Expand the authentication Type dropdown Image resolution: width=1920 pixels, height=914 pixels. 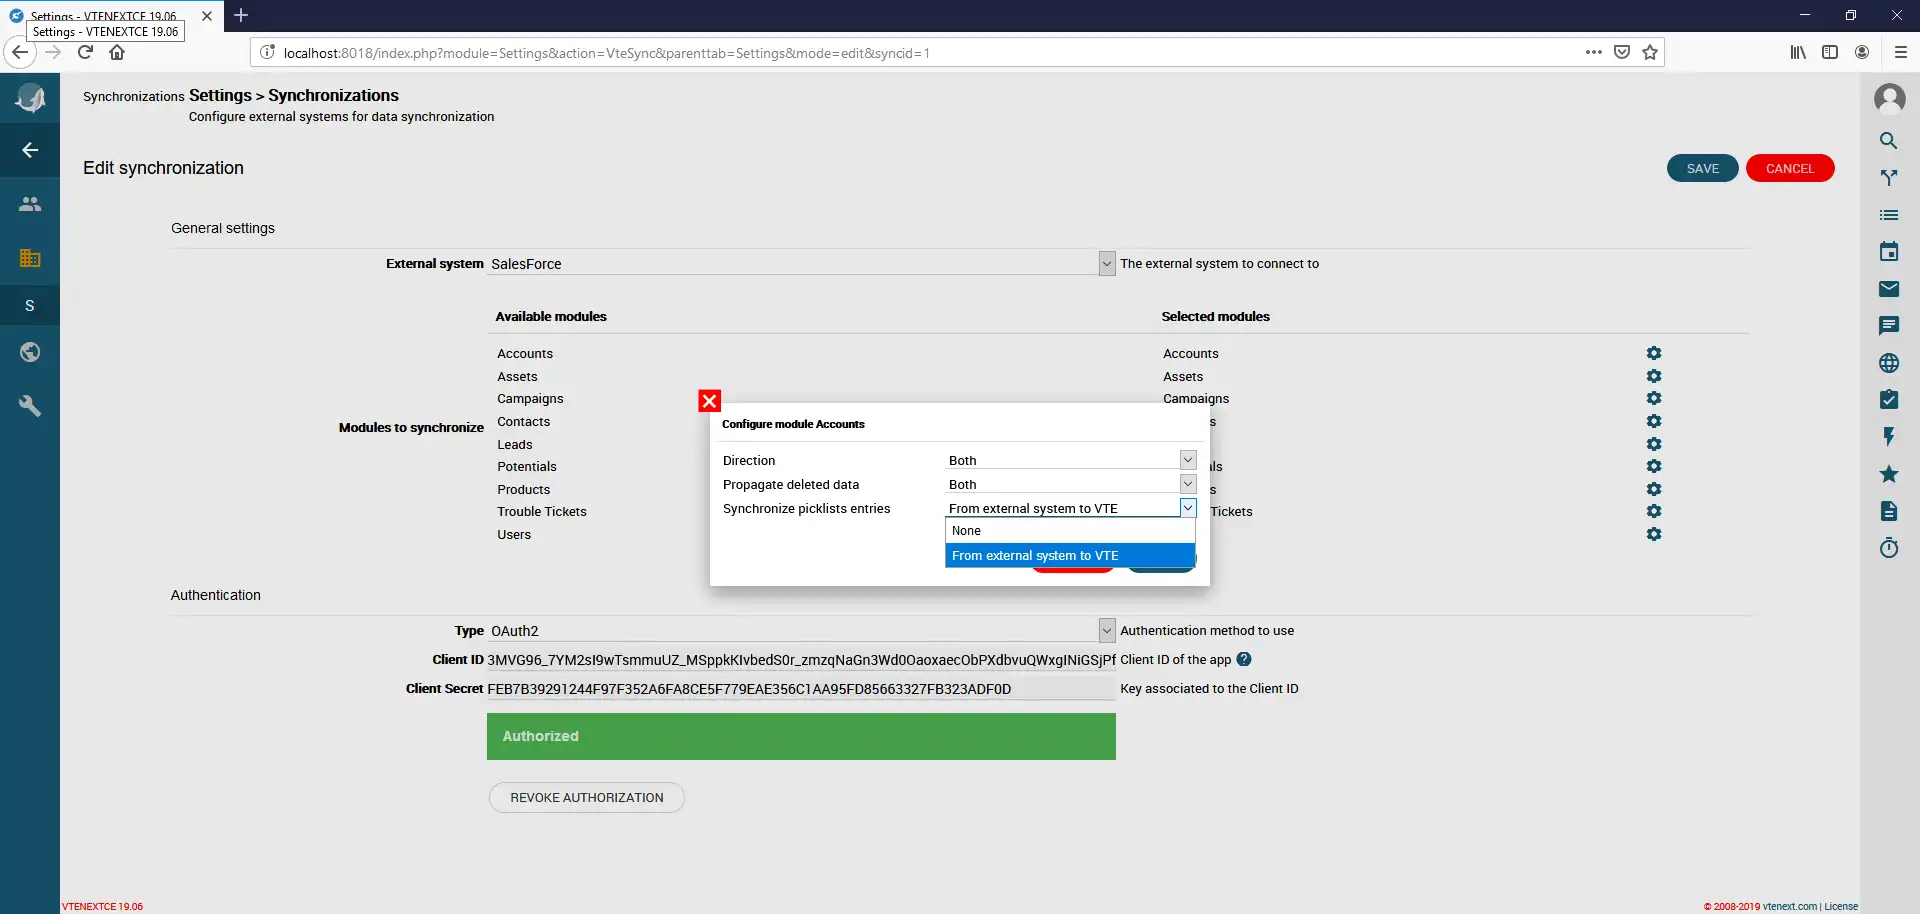coord(1107,630)
